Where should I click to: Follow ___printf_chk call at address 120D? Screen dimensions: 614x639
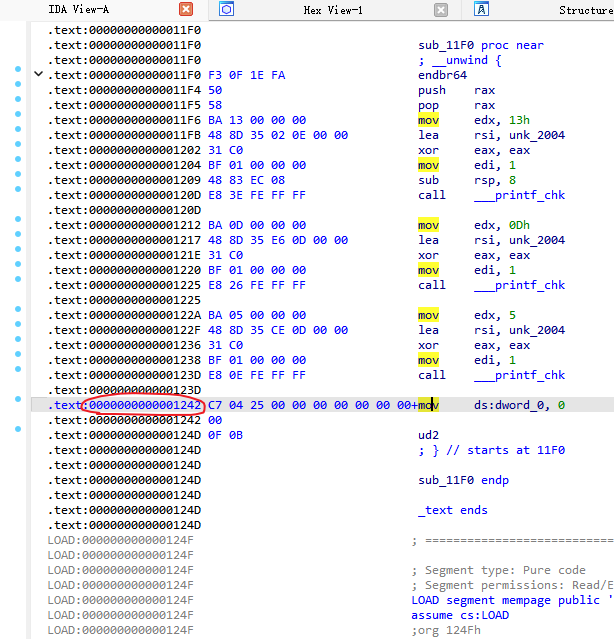(x=519, y=195)
